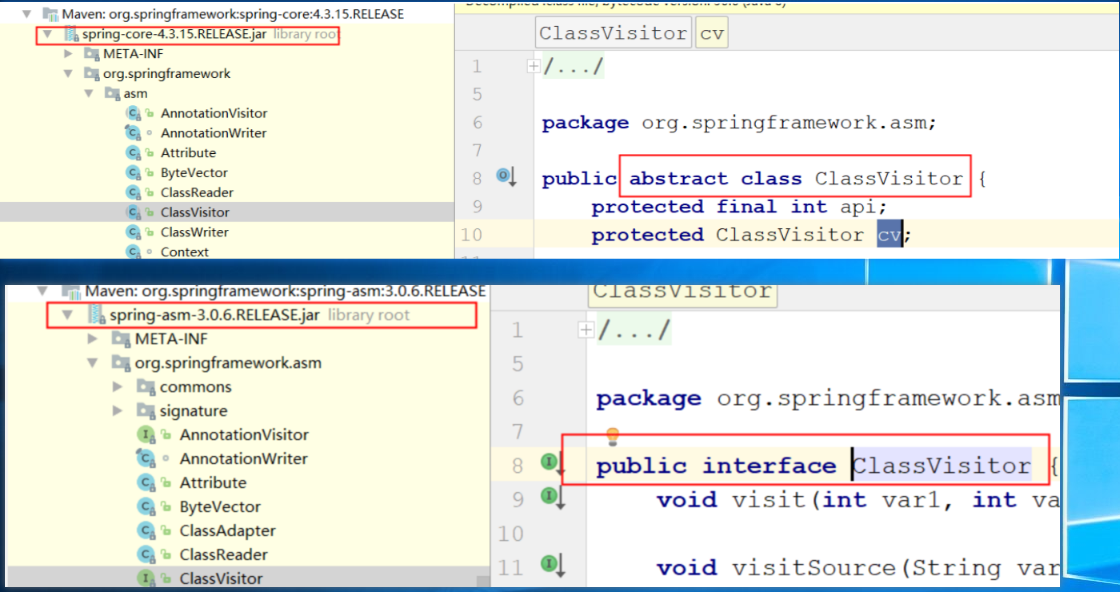Expand the commons package folder
This screenshot has height=592, width=1120.
click(x=118, y=387)
